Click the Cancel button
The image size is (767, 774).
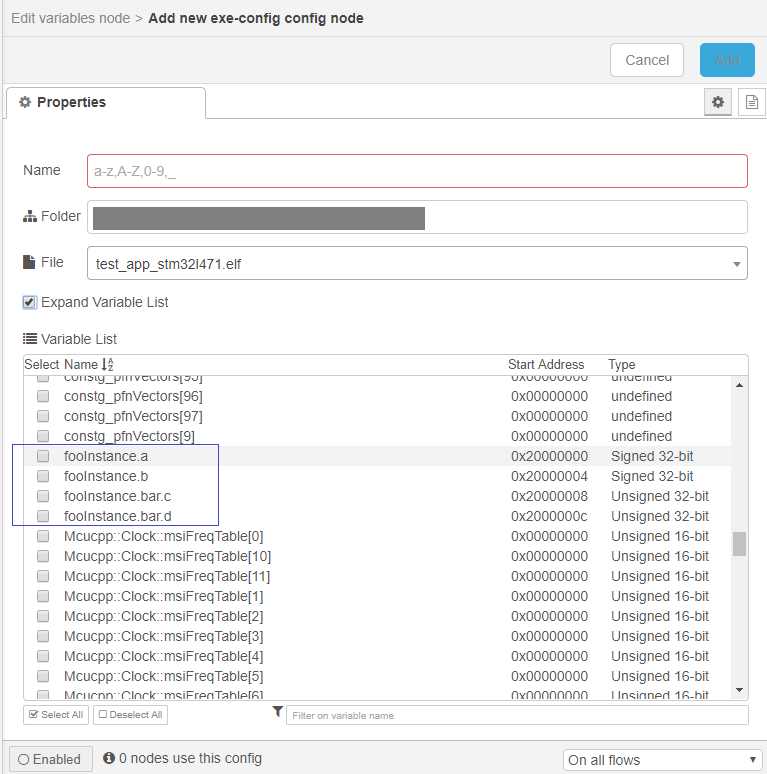point(647,60)
